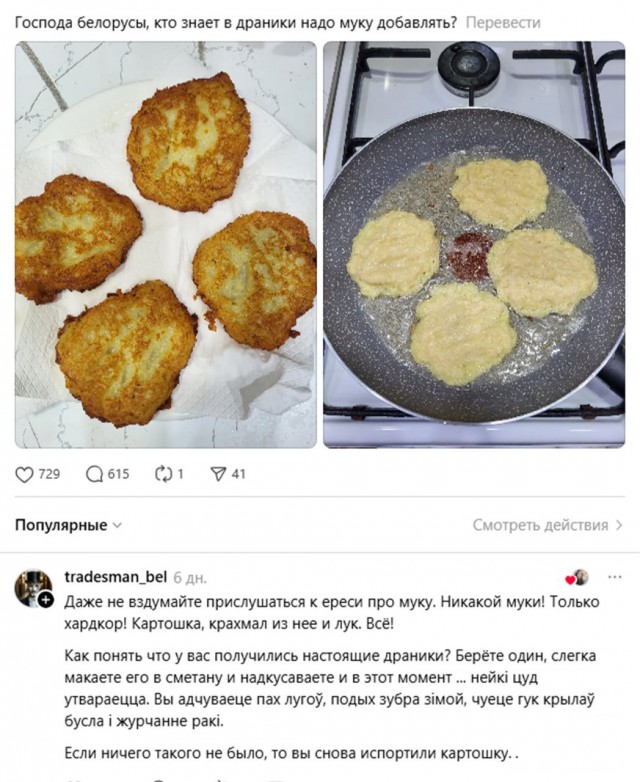Click the post question text about flour
This screenshot has height=782, width=640.
tap(236, 22)
